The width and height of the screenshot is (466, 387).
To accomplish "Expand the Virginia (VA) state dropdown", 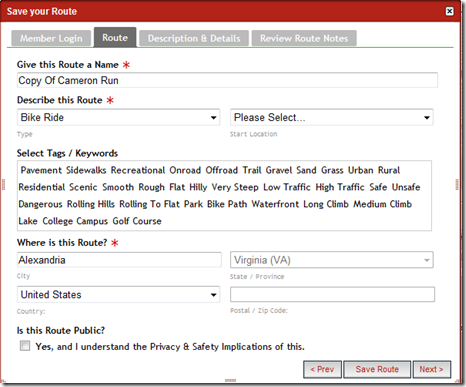I will [x=332, y=260].
